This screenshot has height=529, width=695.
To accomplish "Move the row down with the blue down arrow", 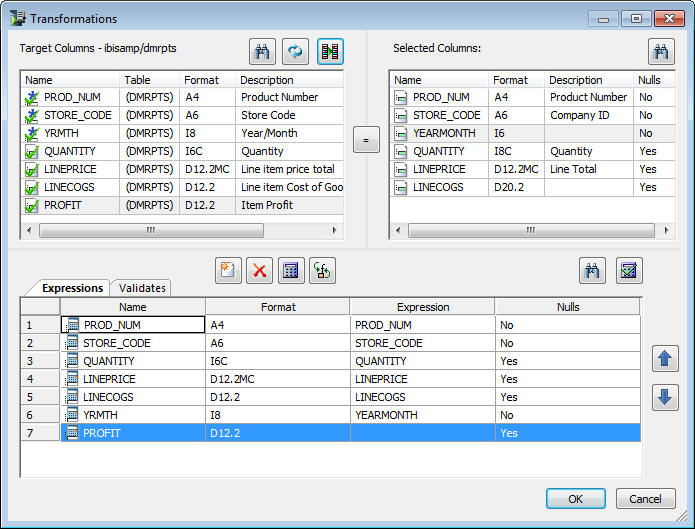I will (665, 397).
